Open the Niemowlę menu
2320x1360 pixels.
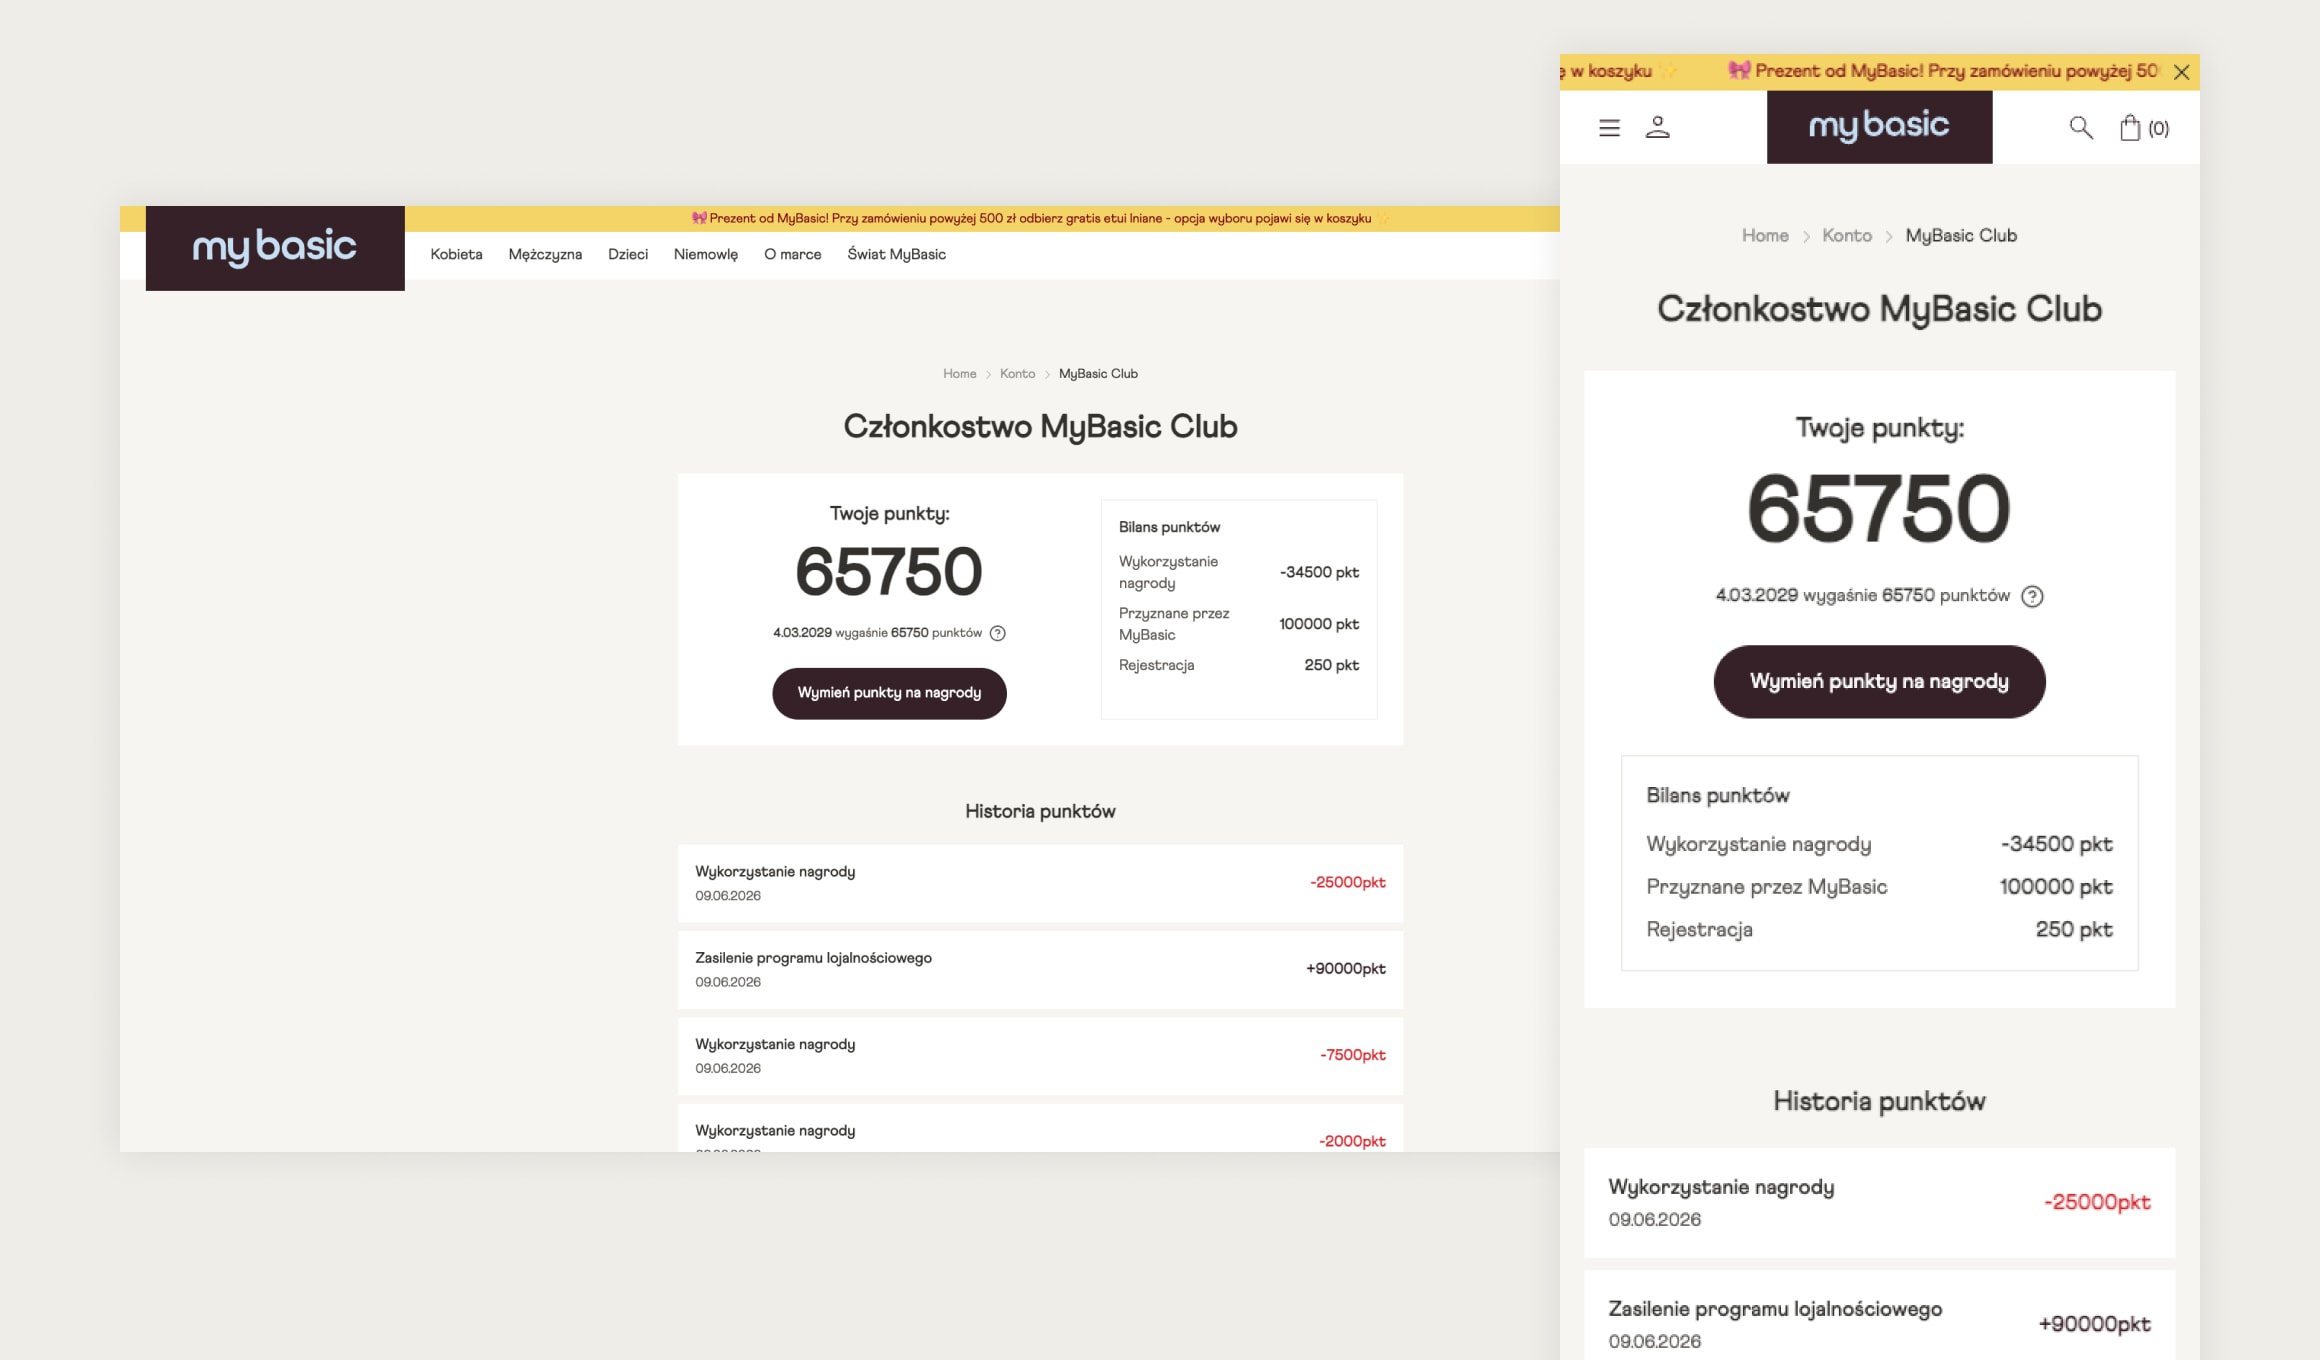point(706,254)
